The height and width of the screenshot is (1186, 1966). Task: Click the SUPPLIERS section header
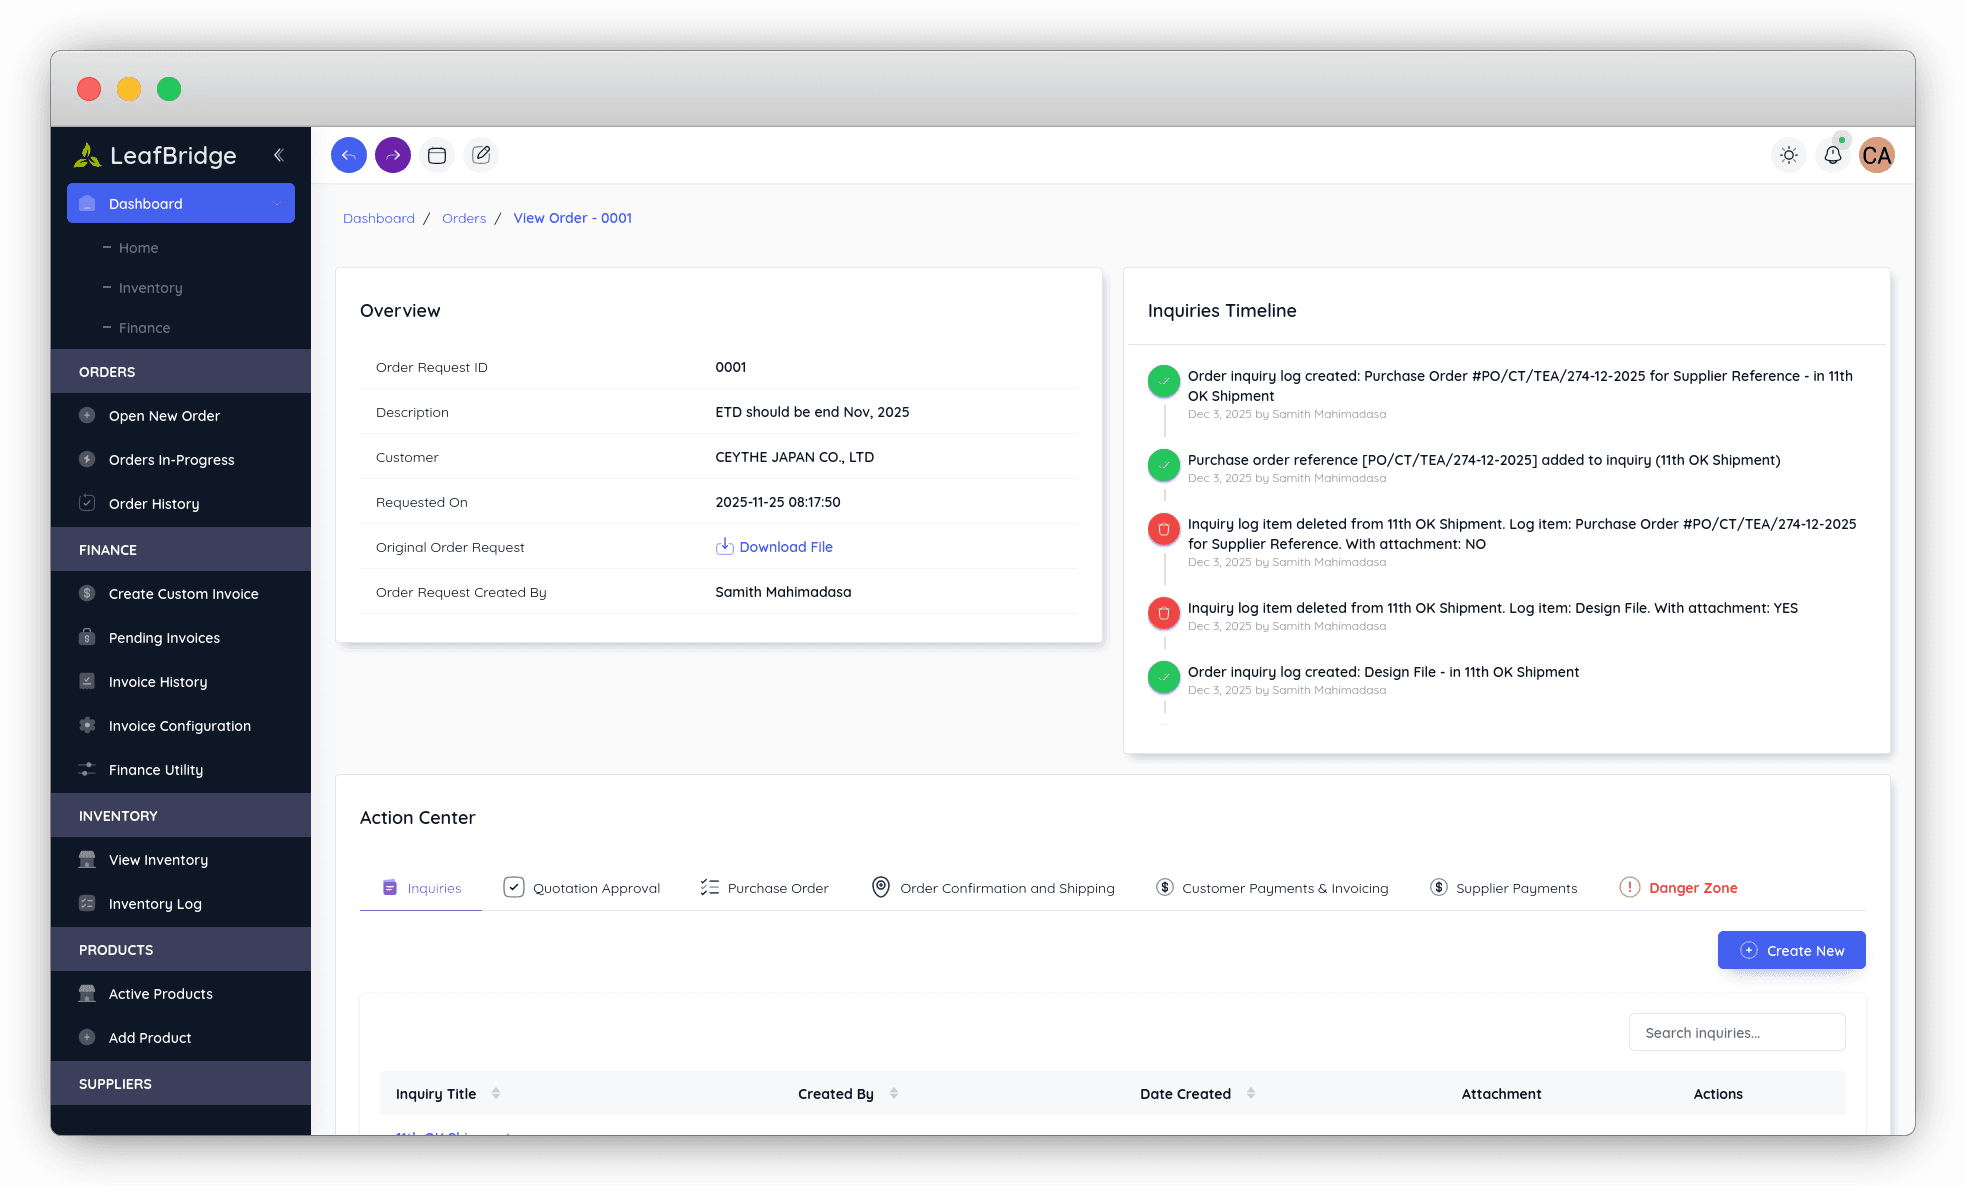point(181,1083)
